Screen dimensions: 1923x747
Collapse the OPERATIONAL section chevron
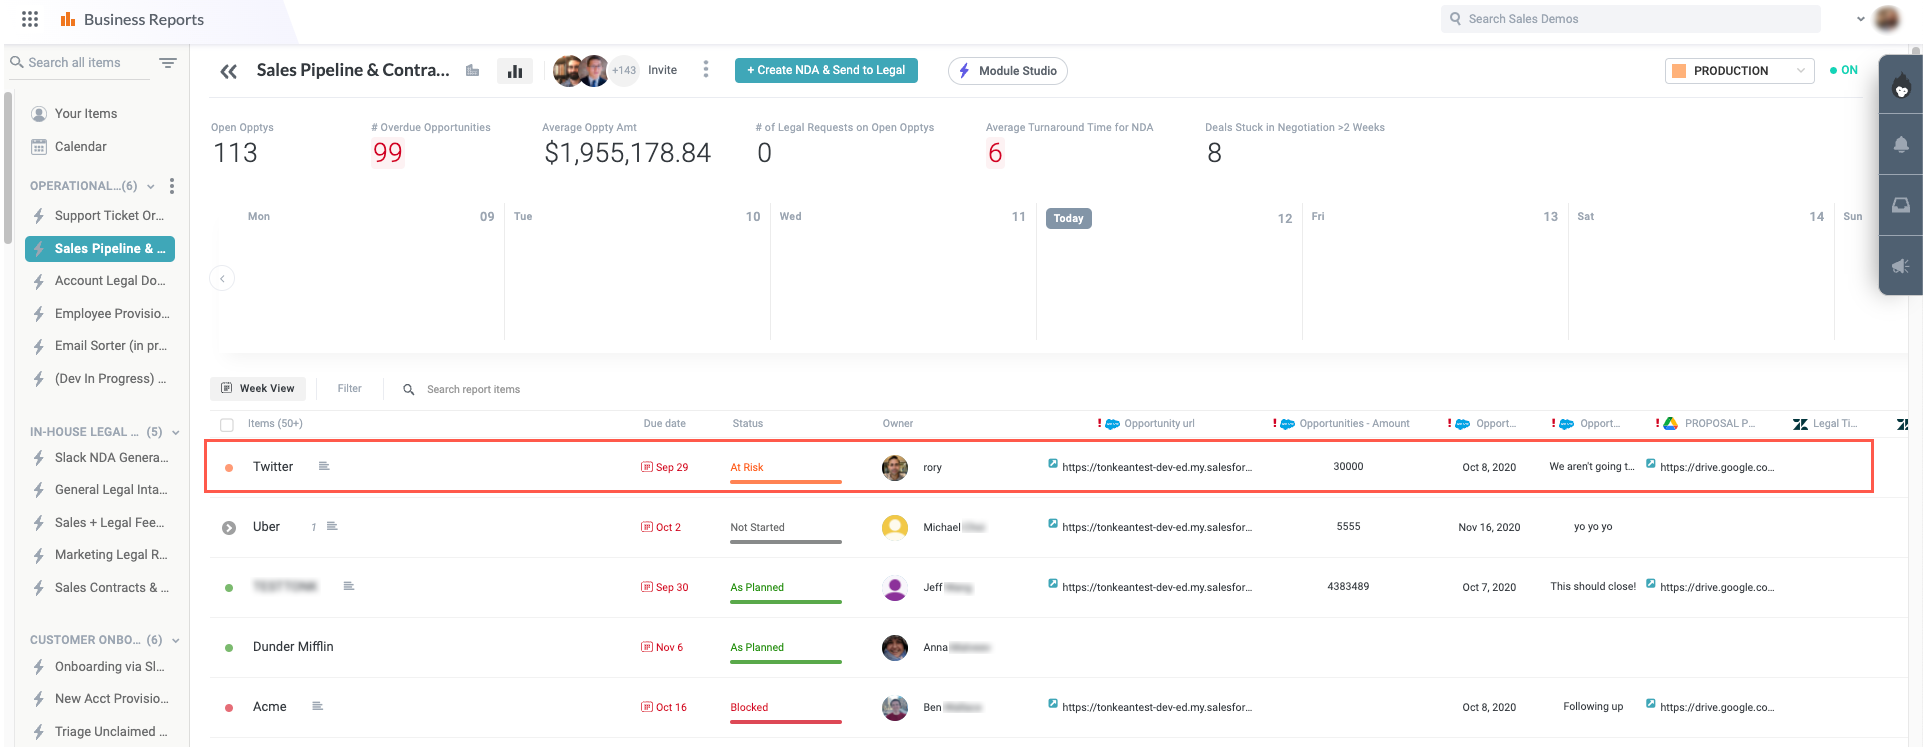click(x=151, y=186)
